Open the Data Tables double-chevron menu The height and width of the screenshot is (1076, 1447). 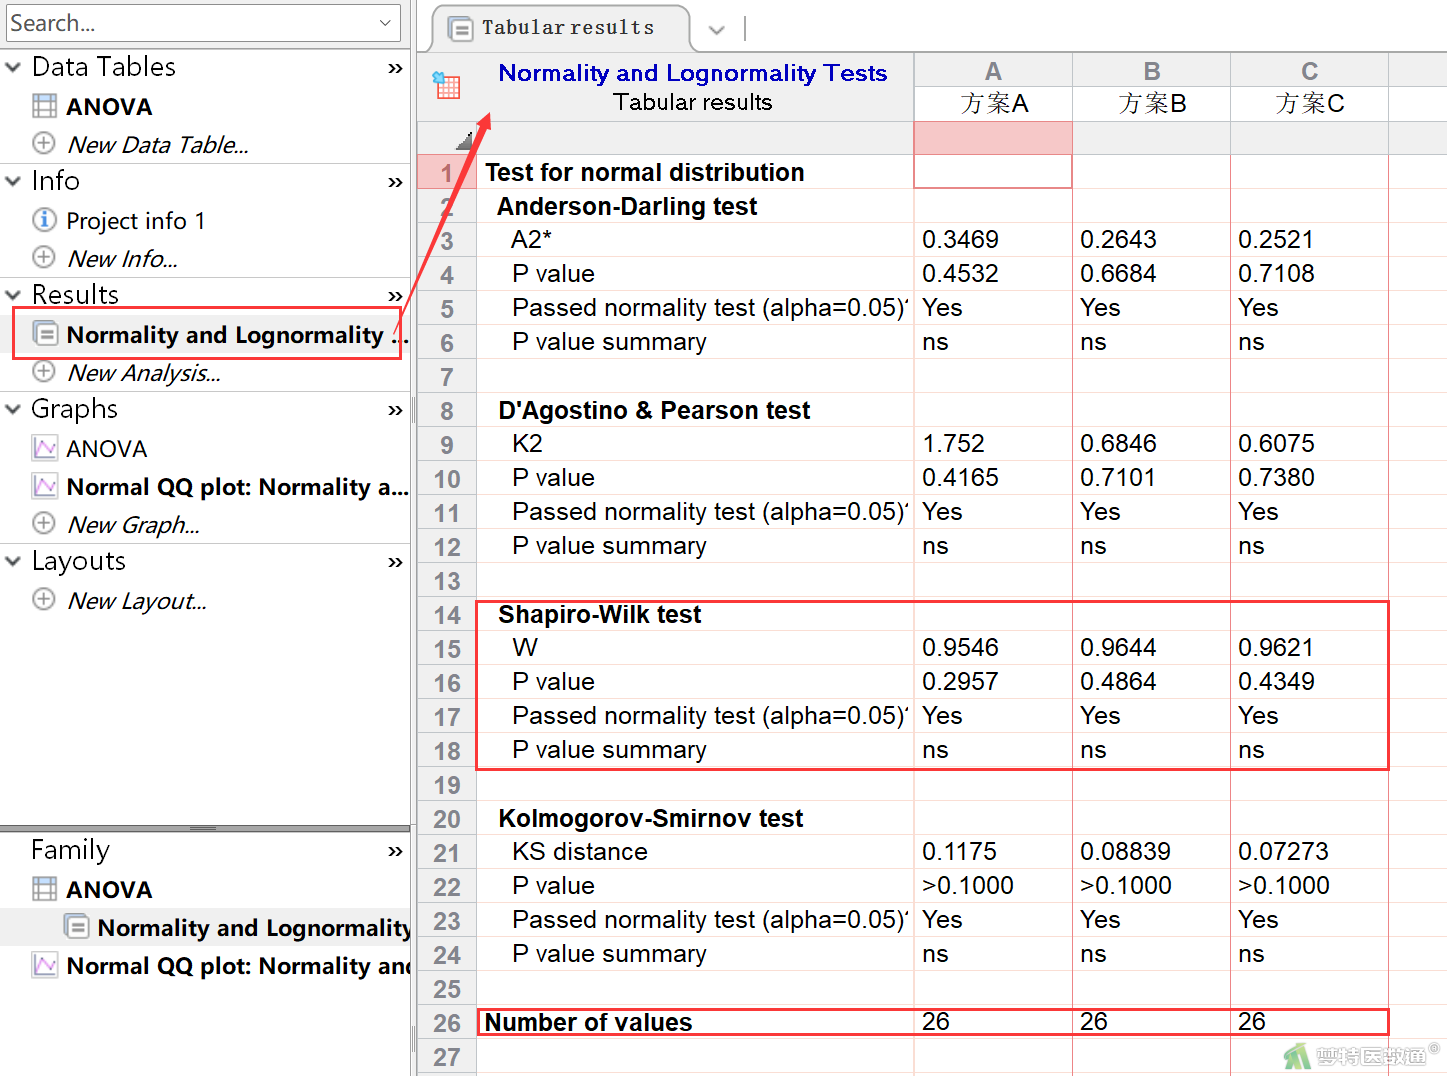[x=395, y=68]
